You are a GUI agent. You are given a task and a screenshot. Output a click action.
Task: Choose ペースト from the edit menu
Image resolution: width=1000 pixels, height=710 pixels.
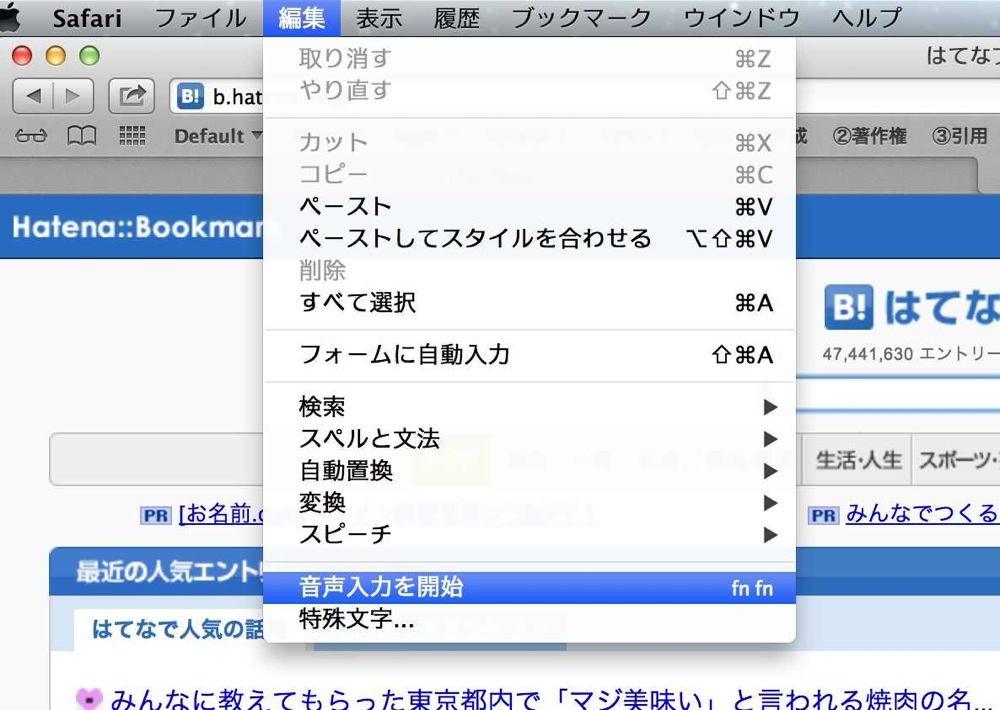pos(529,206)
